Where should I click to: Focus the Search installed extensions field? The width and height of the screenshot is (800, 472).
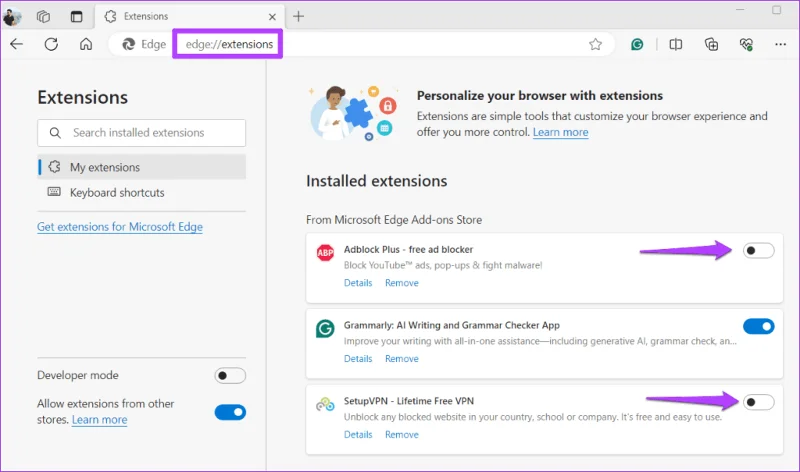pyautogui.click(x=141, y=133)
